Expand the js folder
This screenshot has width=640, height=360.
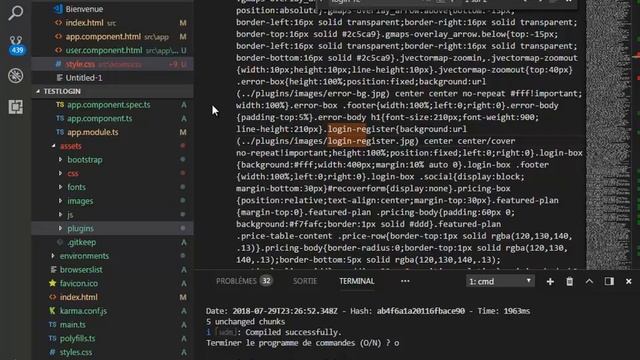pyautogui.click(x=112, y=215)
